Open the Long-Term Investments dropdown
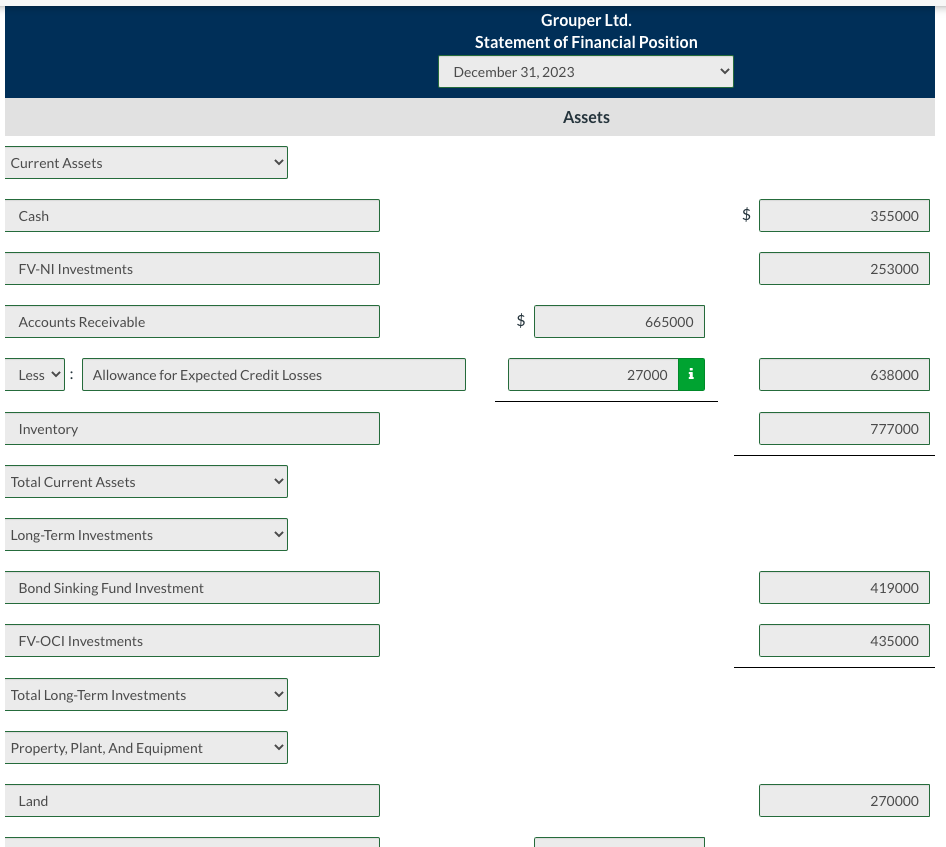Viewport: 946px width, 847px height. pos(146,535)
